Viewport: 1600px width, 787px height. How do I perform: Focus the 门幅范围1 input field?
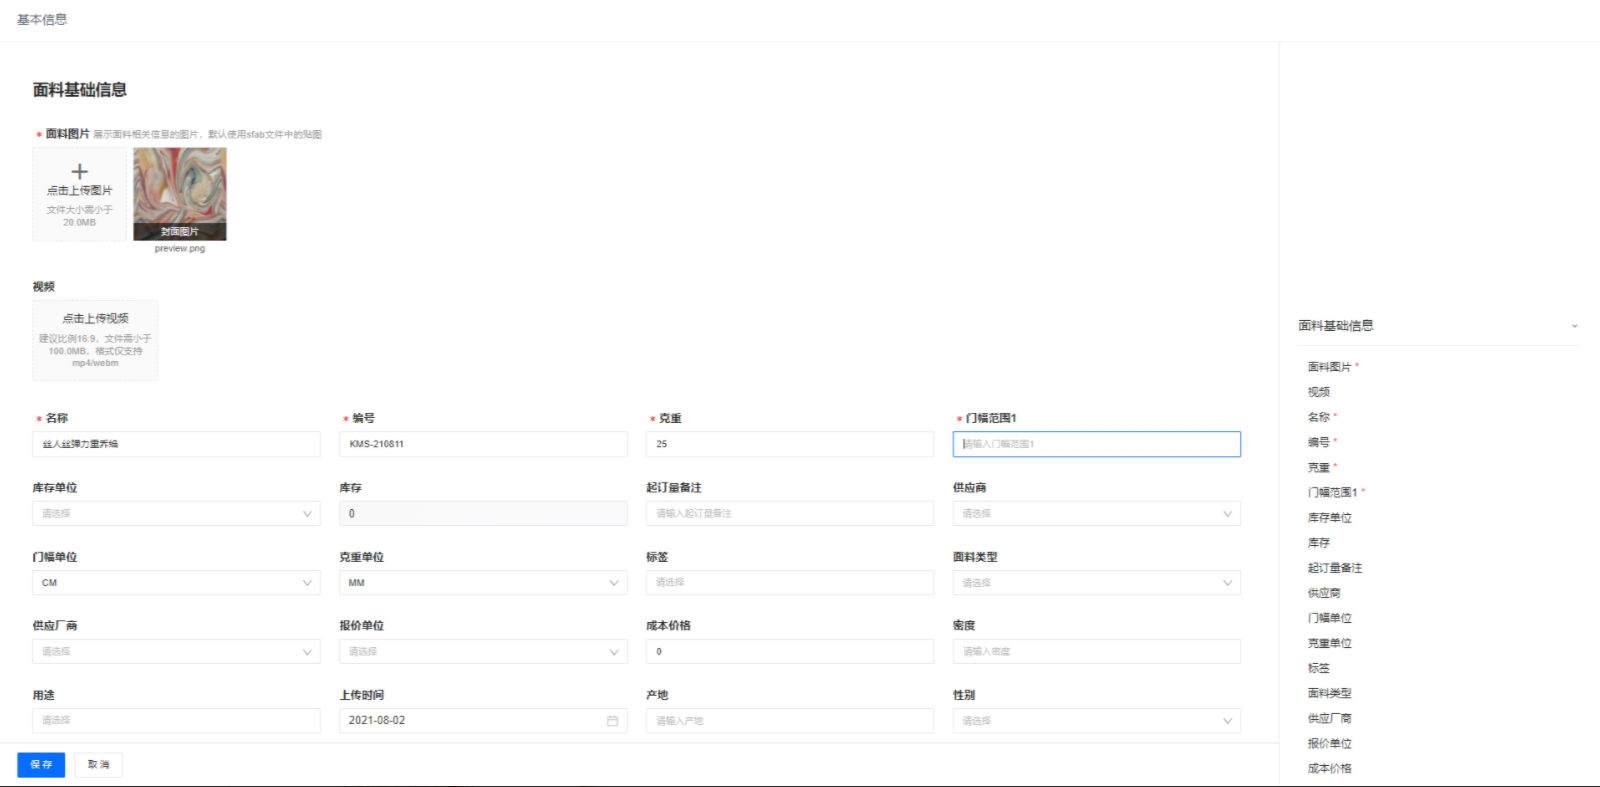1096,444
